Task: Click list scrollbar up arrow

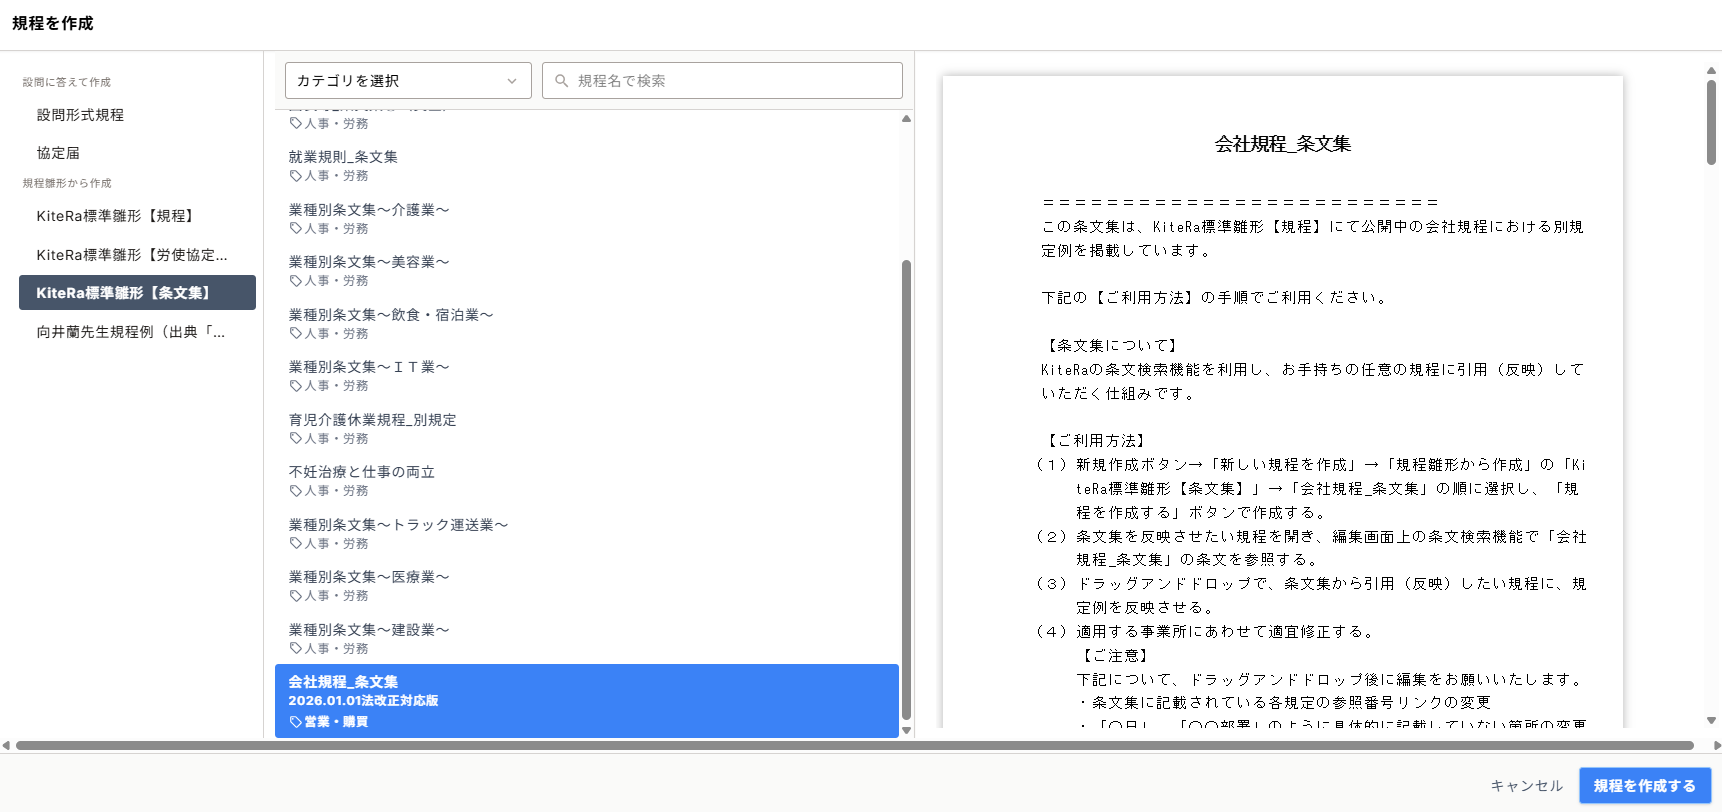Action: pos(906,118)
